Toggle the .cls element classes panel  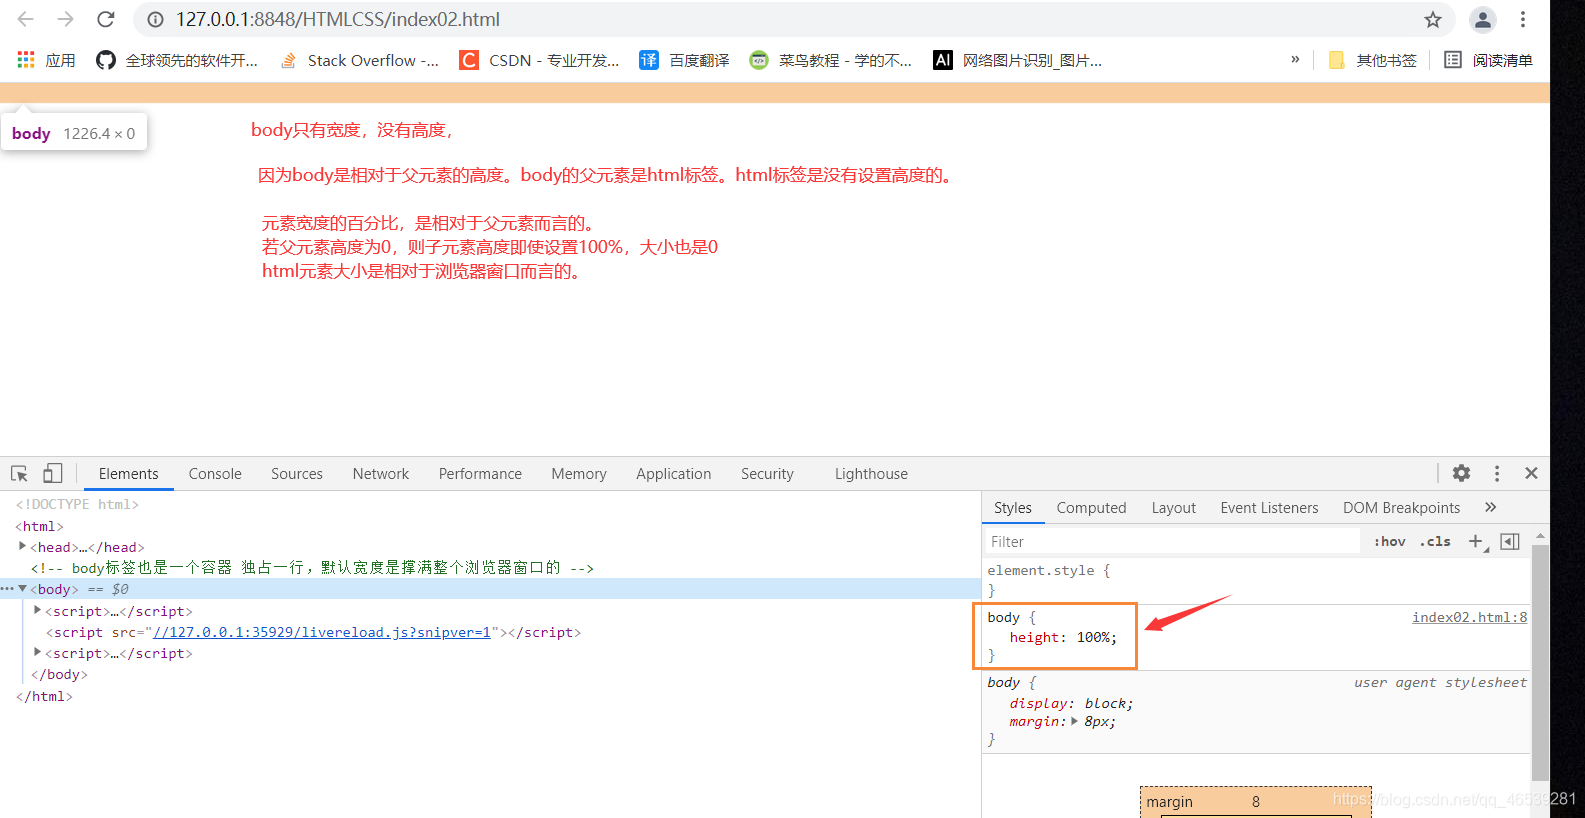[1435, 542]
